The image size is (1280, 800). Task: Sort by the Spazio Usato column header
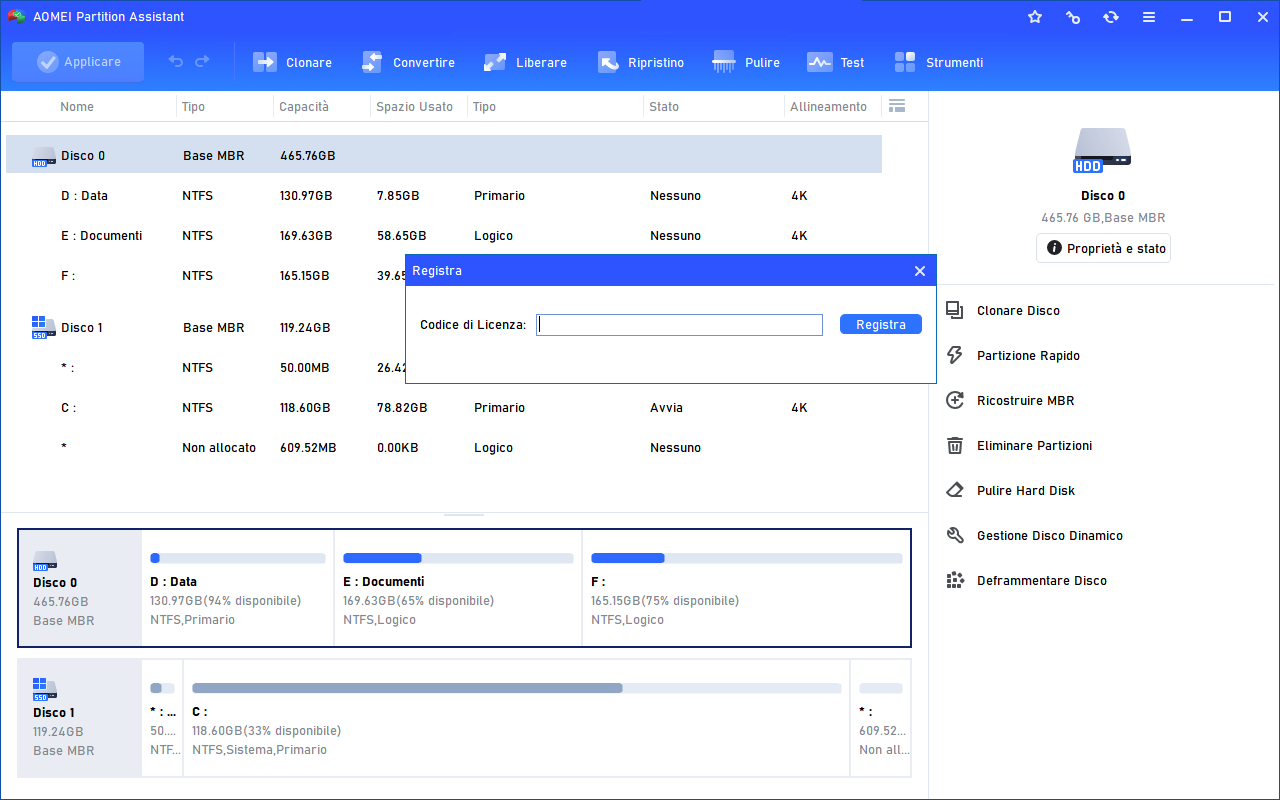coord(414,107)
